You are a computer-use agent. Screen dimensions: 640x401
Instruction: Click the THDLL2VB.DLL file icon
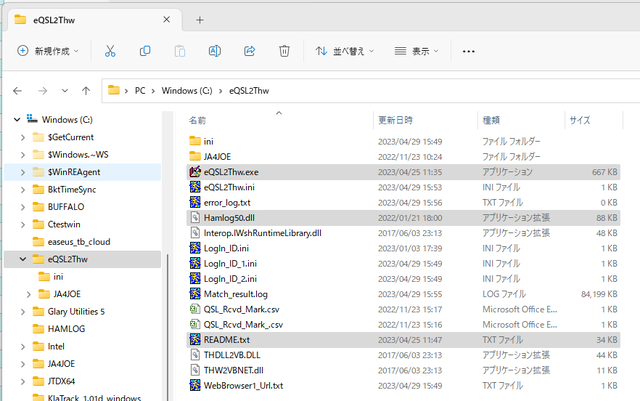(195, 355)
